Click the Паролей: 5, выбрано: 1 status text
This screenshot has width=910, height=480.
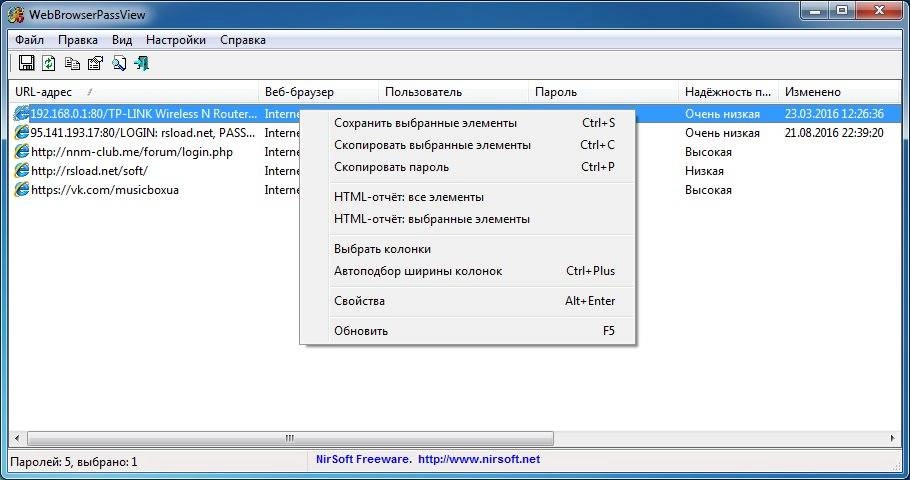click(74, 463)
